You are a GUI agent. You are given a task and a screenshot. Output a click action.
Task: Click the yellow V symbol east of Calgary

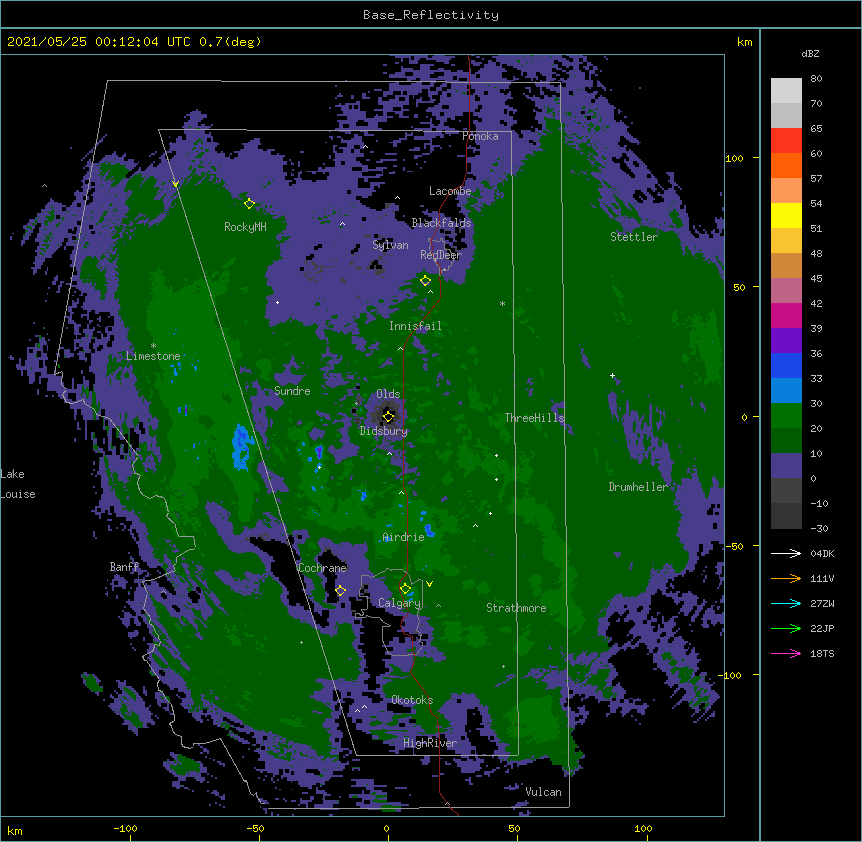point(429,584)
